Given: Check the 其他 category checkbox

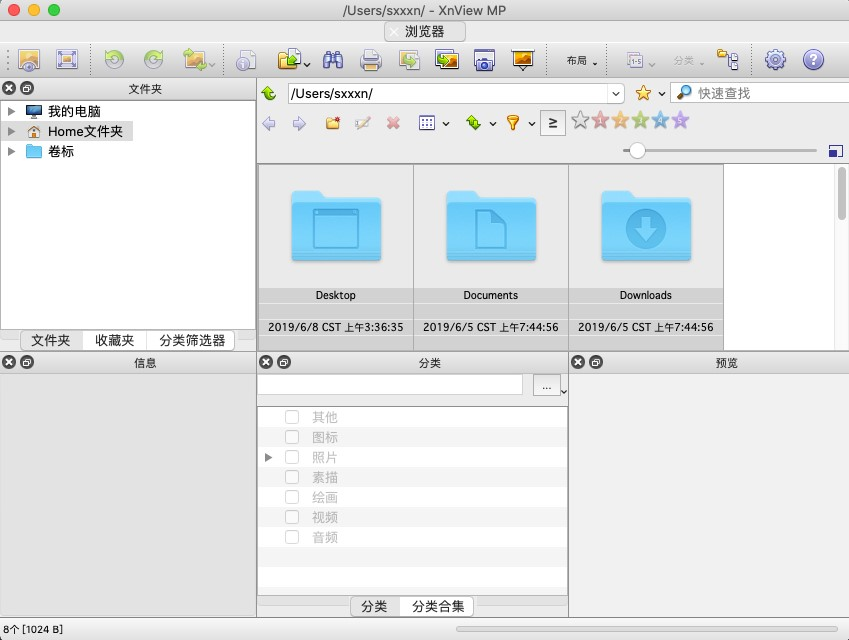Looking at the screenshot, I should (x=292, y=417).
